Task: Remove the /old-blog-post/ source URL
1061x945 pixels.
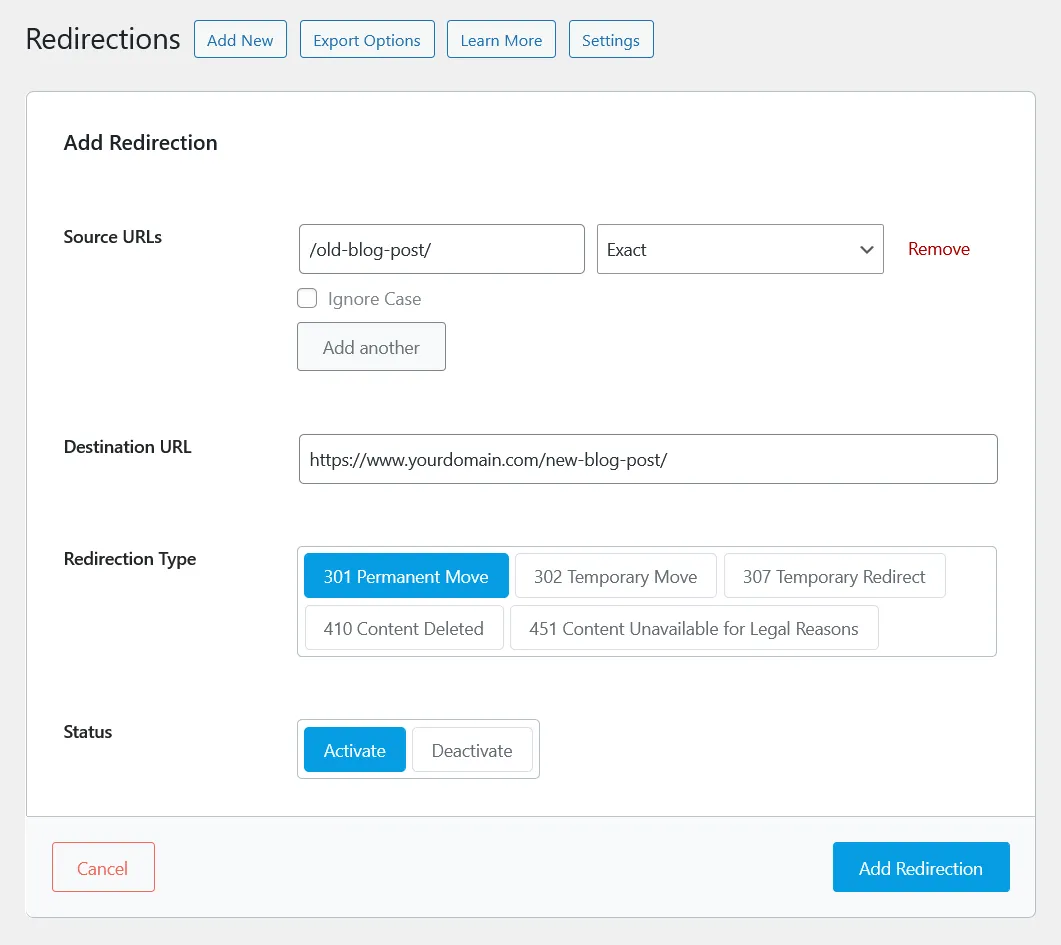Action: tap(938, 249)
